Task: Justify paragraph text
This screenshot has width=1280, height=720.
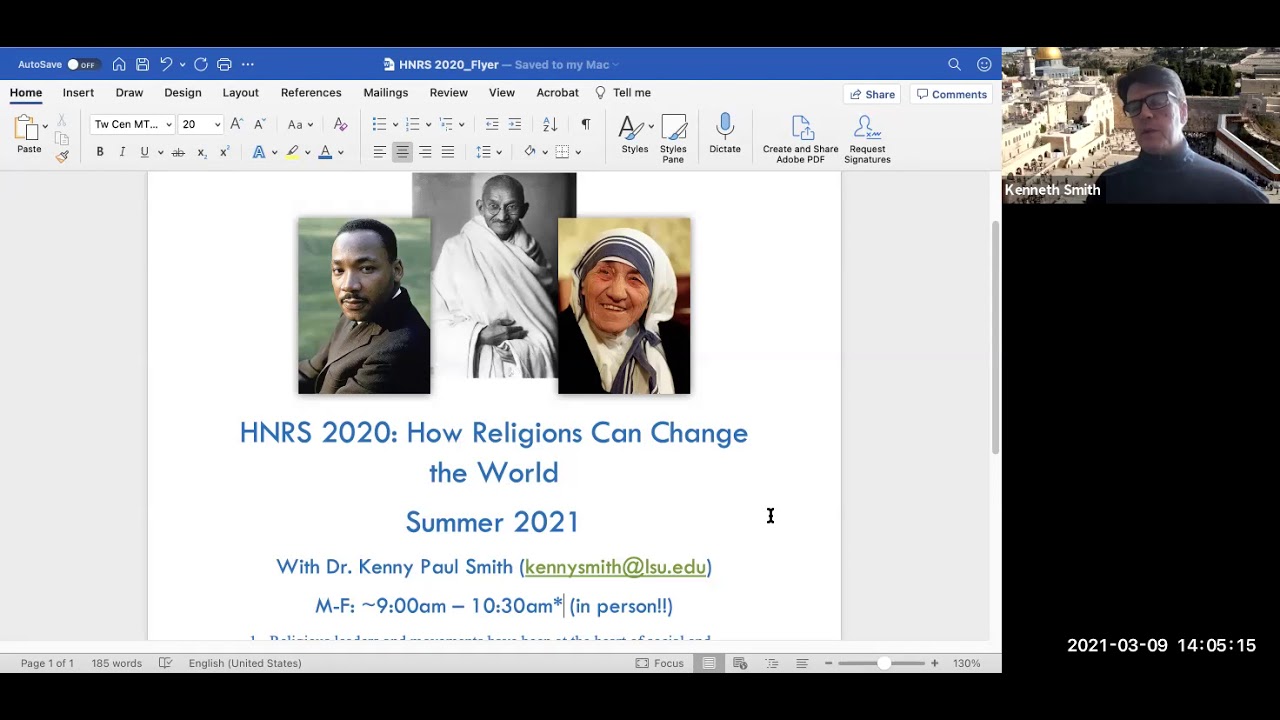Action: (x=448, y=152)
